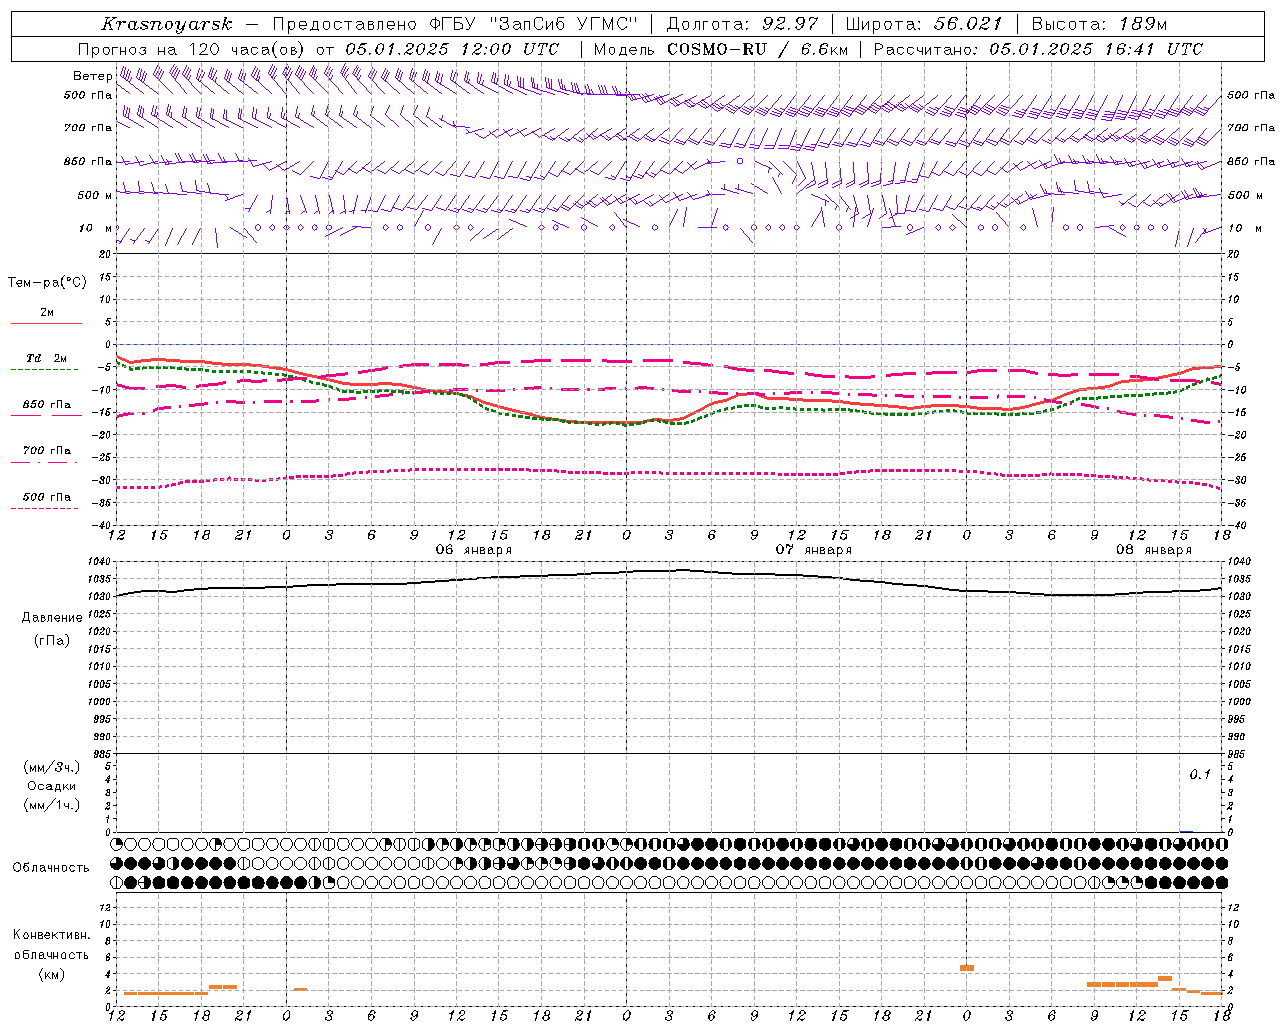This screenshot has width=1280, height=1024.
Task: Click the 'Высота: 189м' elevation text
Action: (x=1099, y=24)
